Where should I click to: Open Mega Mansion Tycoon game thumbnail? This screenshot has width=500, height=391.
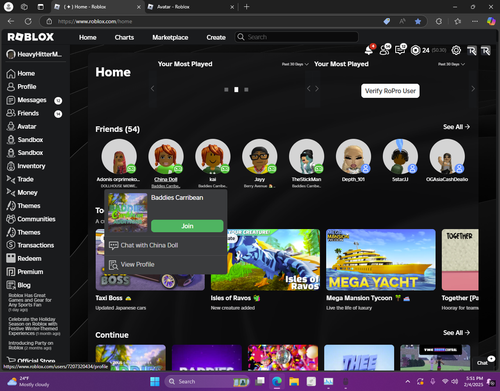tap(381, 260)
